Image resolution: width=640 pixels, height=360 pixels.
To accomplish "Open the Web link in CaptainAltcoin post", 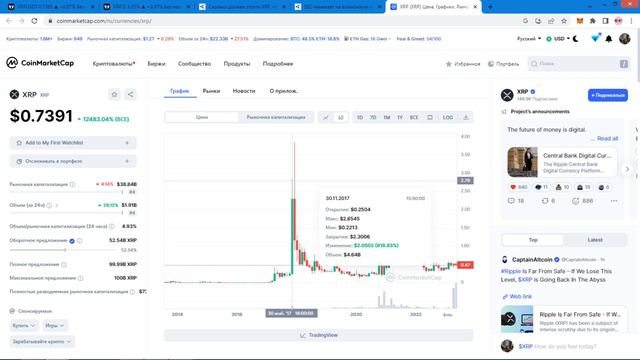I will (x=517, y=296).
